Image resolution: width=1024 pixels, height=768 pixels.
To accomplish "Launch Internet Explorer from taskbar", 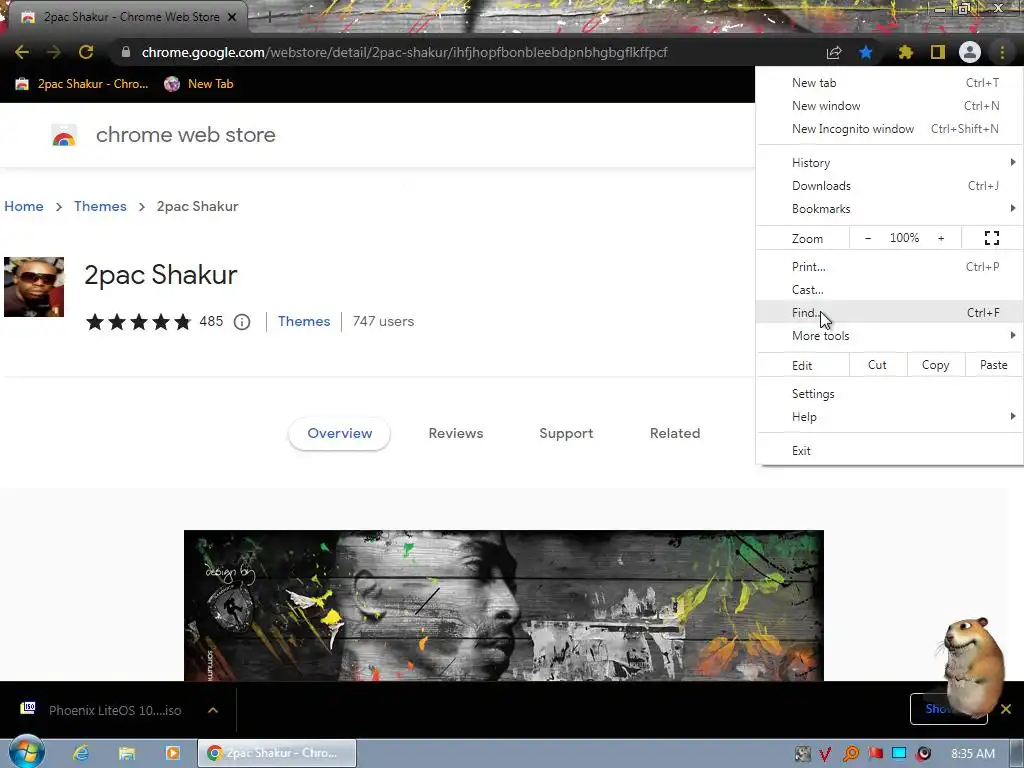I will 81,753.
